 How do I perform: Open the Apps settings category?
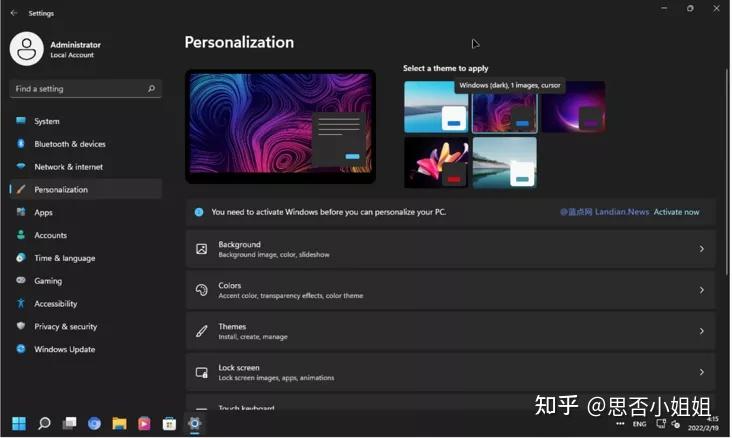click(85, 212)
